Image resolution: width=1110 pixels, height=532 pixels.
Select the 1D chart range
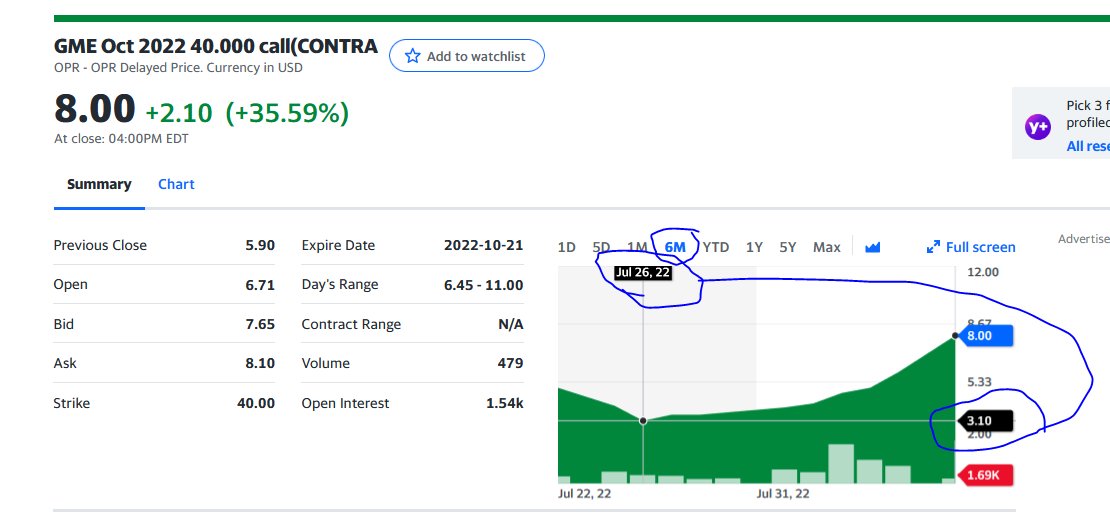coord(566,247)
